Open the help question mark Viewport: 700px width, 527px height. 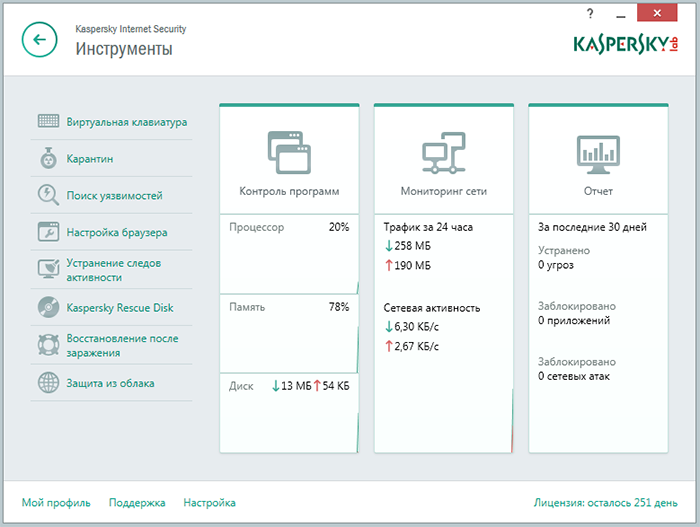(590, 14)
